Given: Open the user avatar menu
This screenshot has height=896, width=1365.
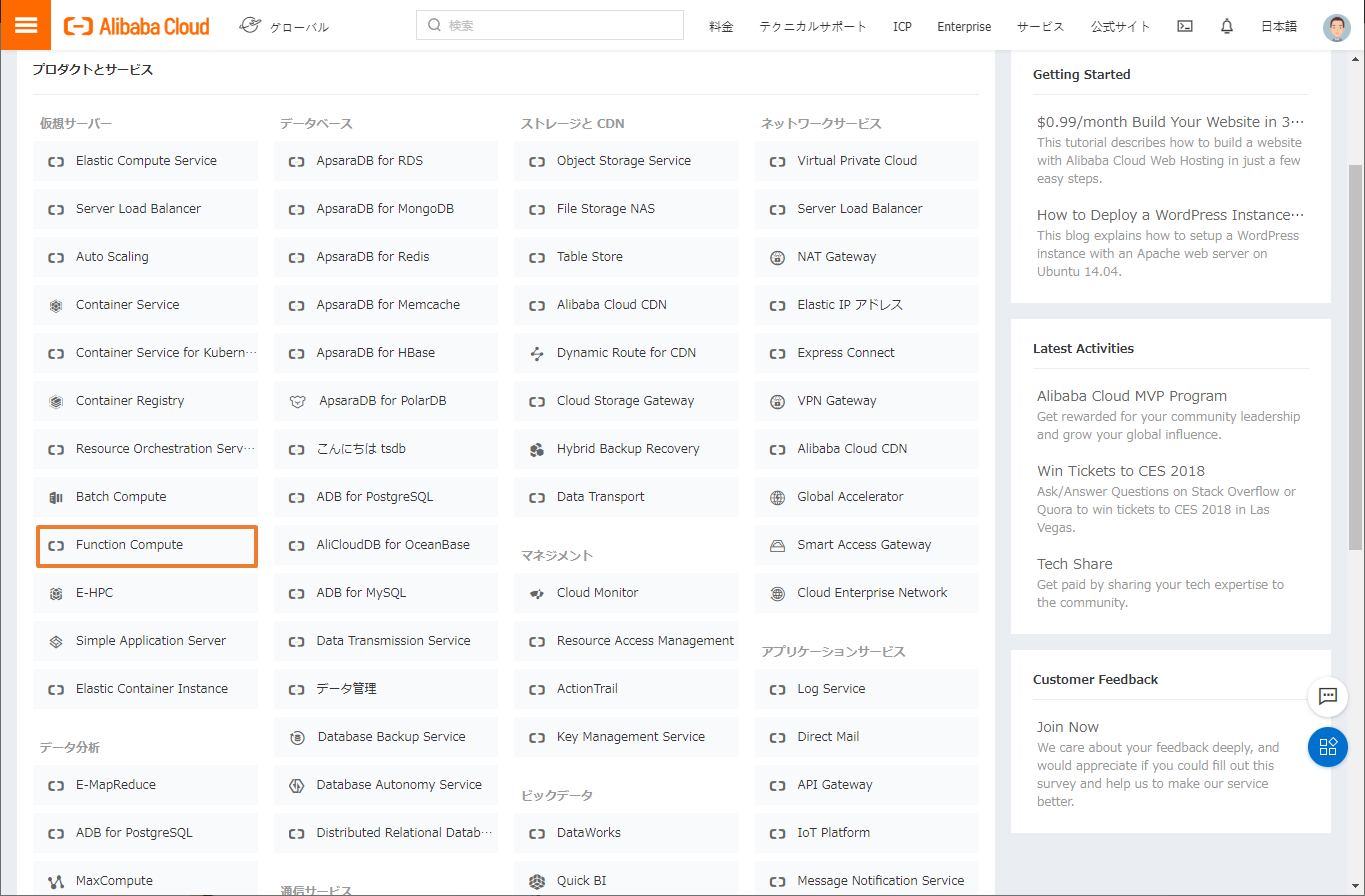Looking at the screenshot, I should [x=1336, y=27].
